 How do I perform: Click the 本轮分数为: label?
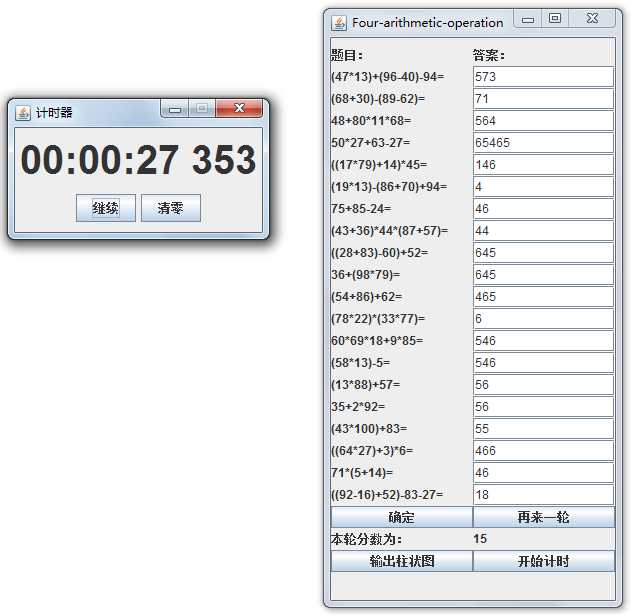(367, 539)
